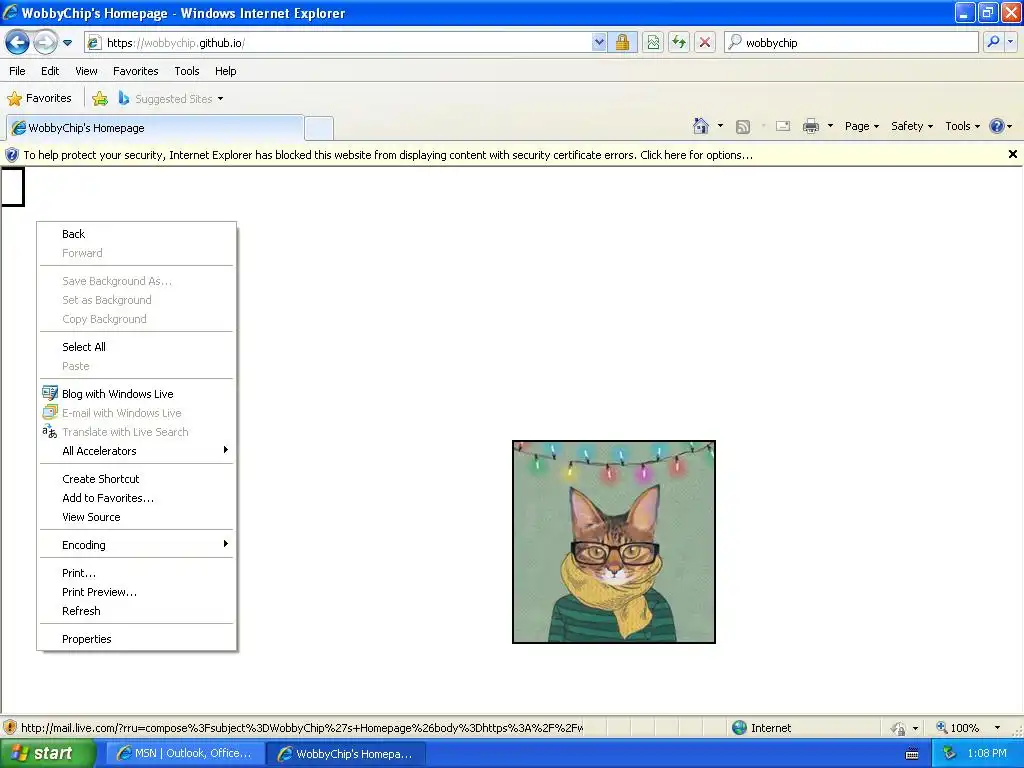The image size is (1024, 768).
Task: Choose Add to Favorites in context menu
Action: tap(136, 498)
